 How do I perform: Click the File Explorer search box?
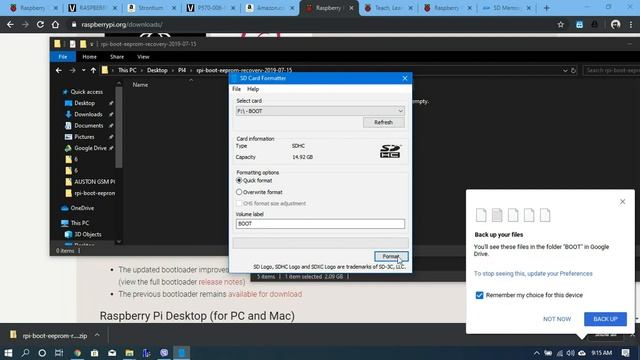(x=611, y=70)
